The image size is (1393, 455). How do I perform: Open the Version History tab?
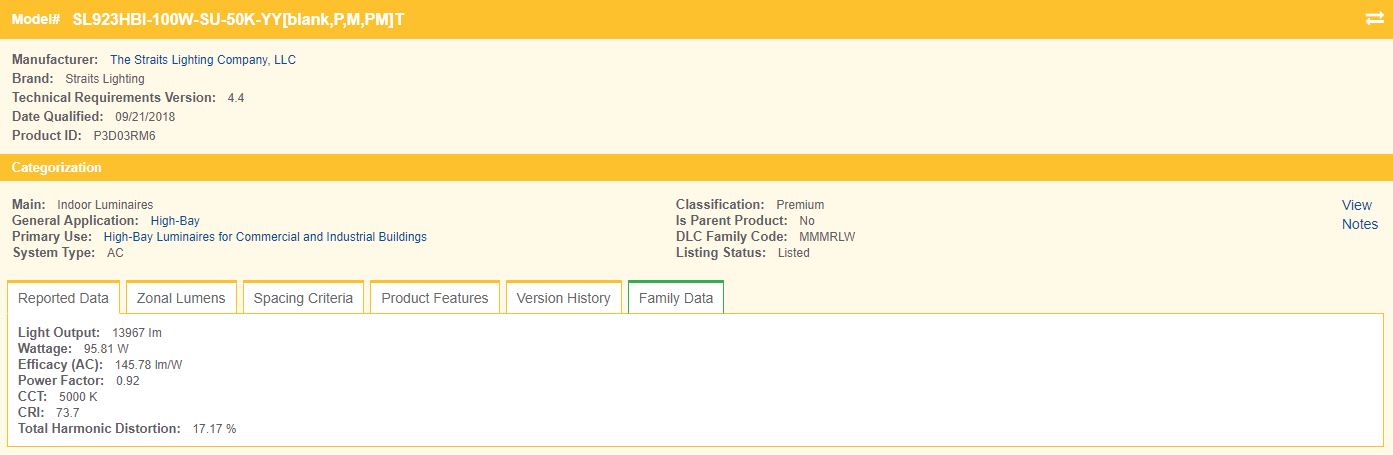point(564,298)
